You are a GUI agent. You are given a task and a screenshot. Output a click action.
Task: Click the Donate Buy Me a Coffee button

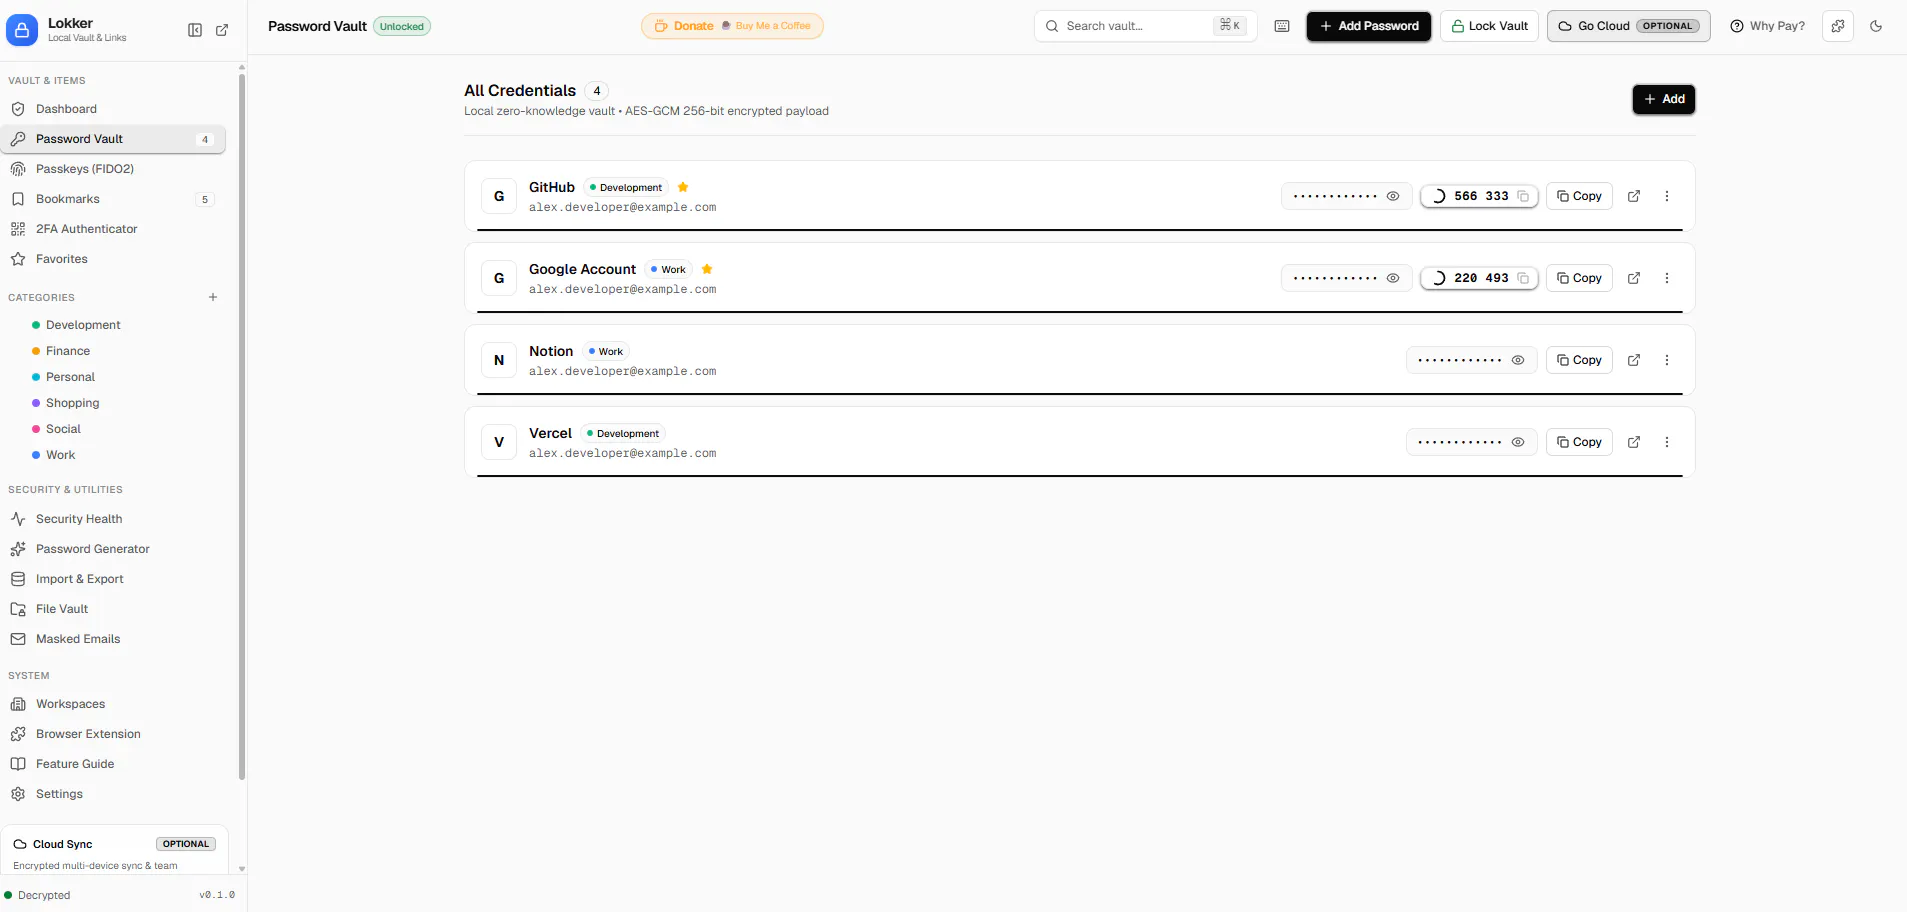732,26
